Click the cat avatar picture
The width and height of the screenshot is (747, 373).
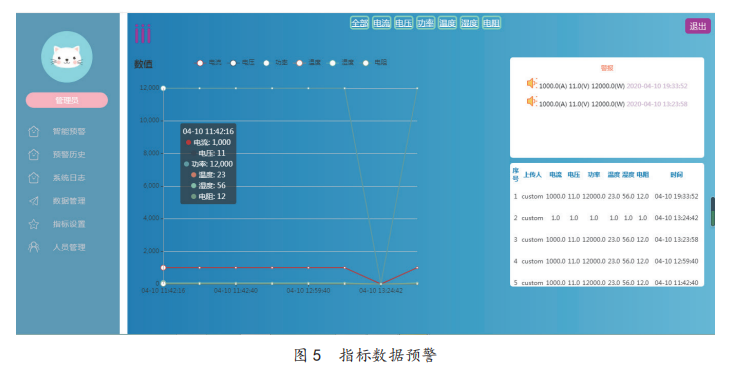pyautogui.click(x=67, y=57)
